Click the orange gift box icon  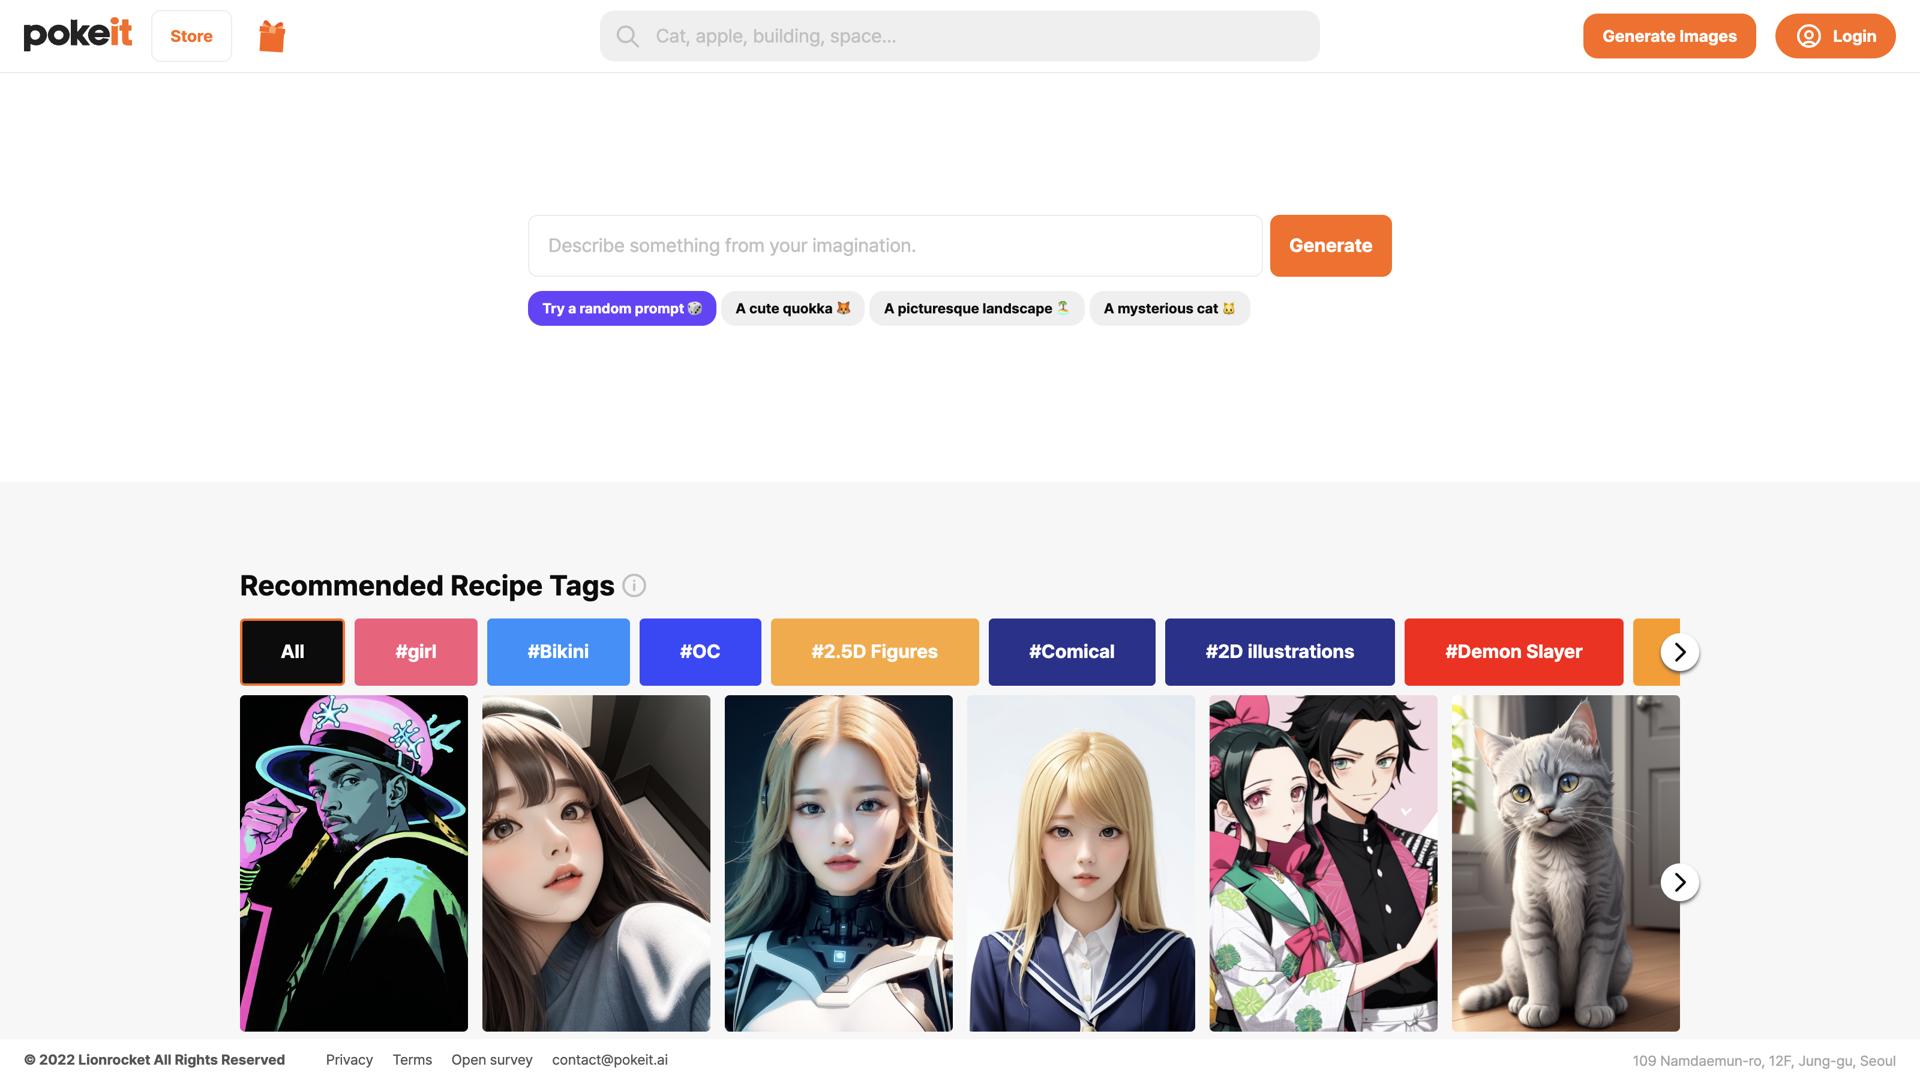point(271,36)
